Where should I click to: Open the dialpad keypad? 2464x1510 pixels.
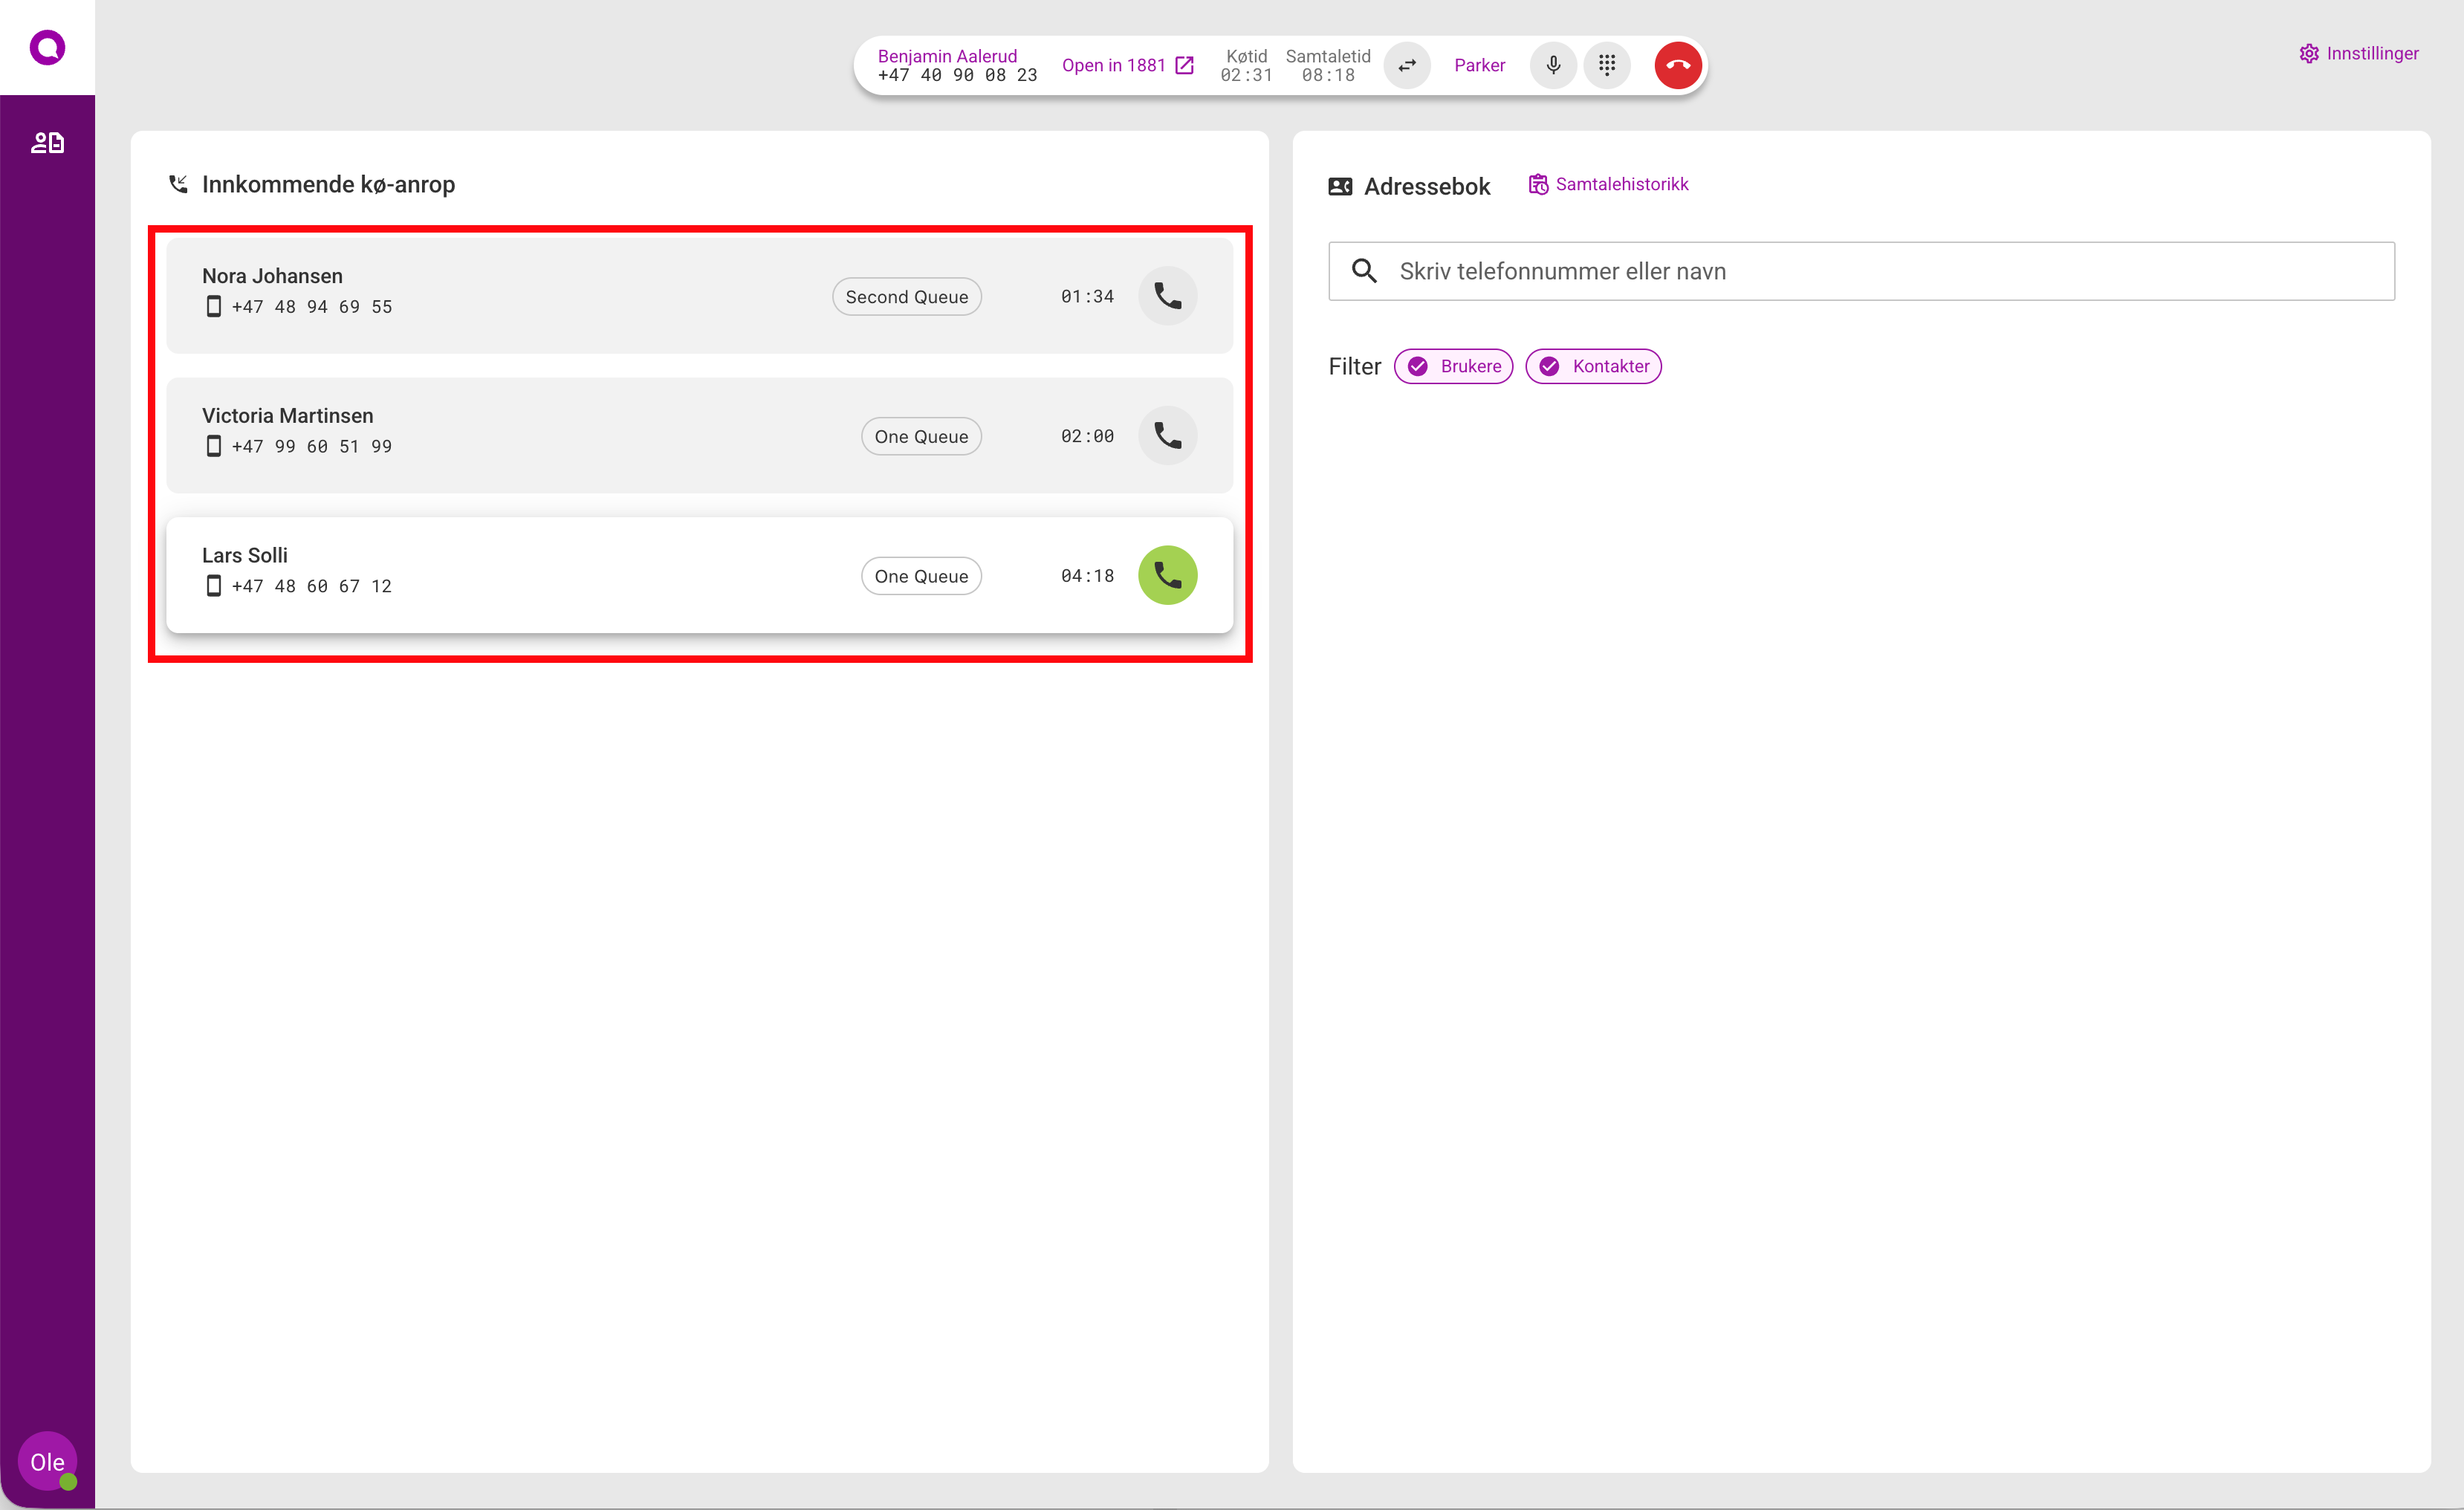(1606, 65)
